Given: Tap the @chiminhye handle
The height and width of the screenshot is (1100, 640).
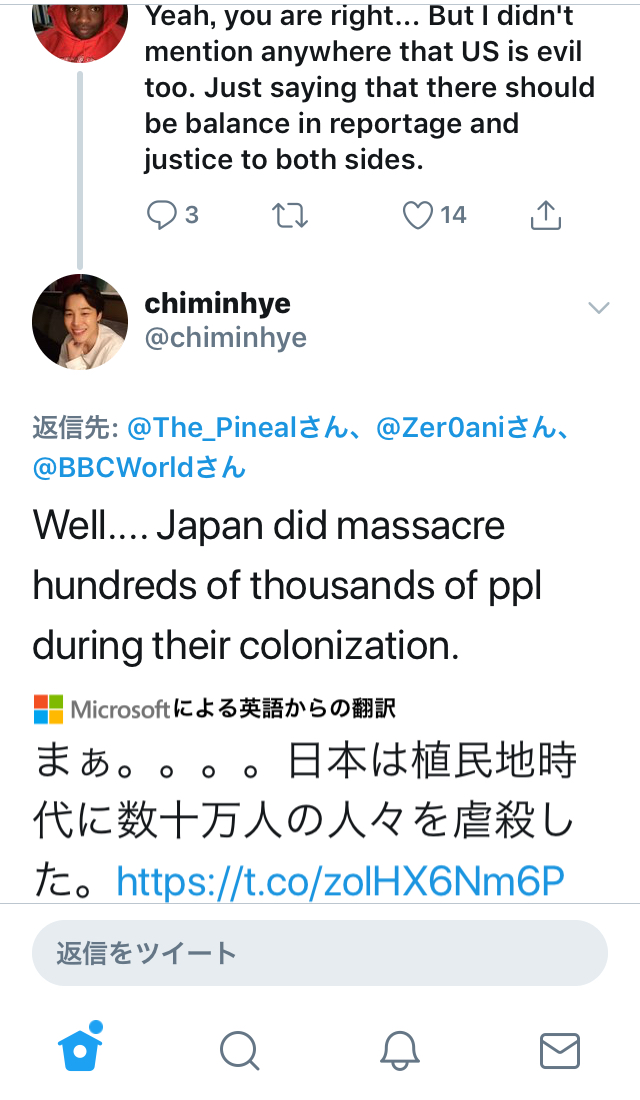Looking at the screenshot, I should [x=225, y=338].
